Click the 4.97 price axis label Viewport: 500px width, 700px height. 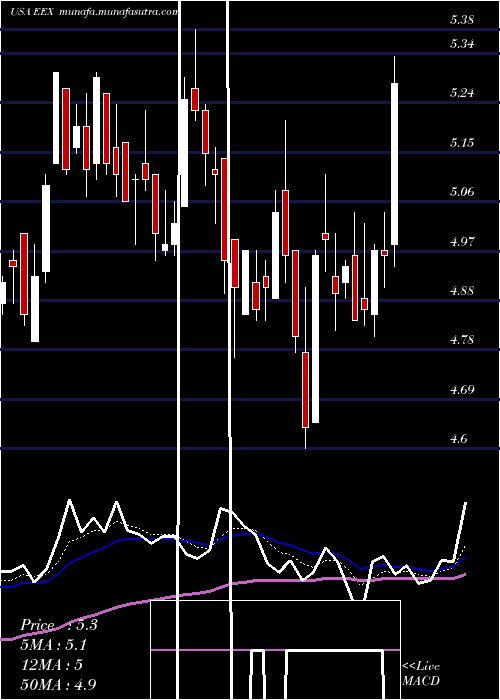point(462,242)
